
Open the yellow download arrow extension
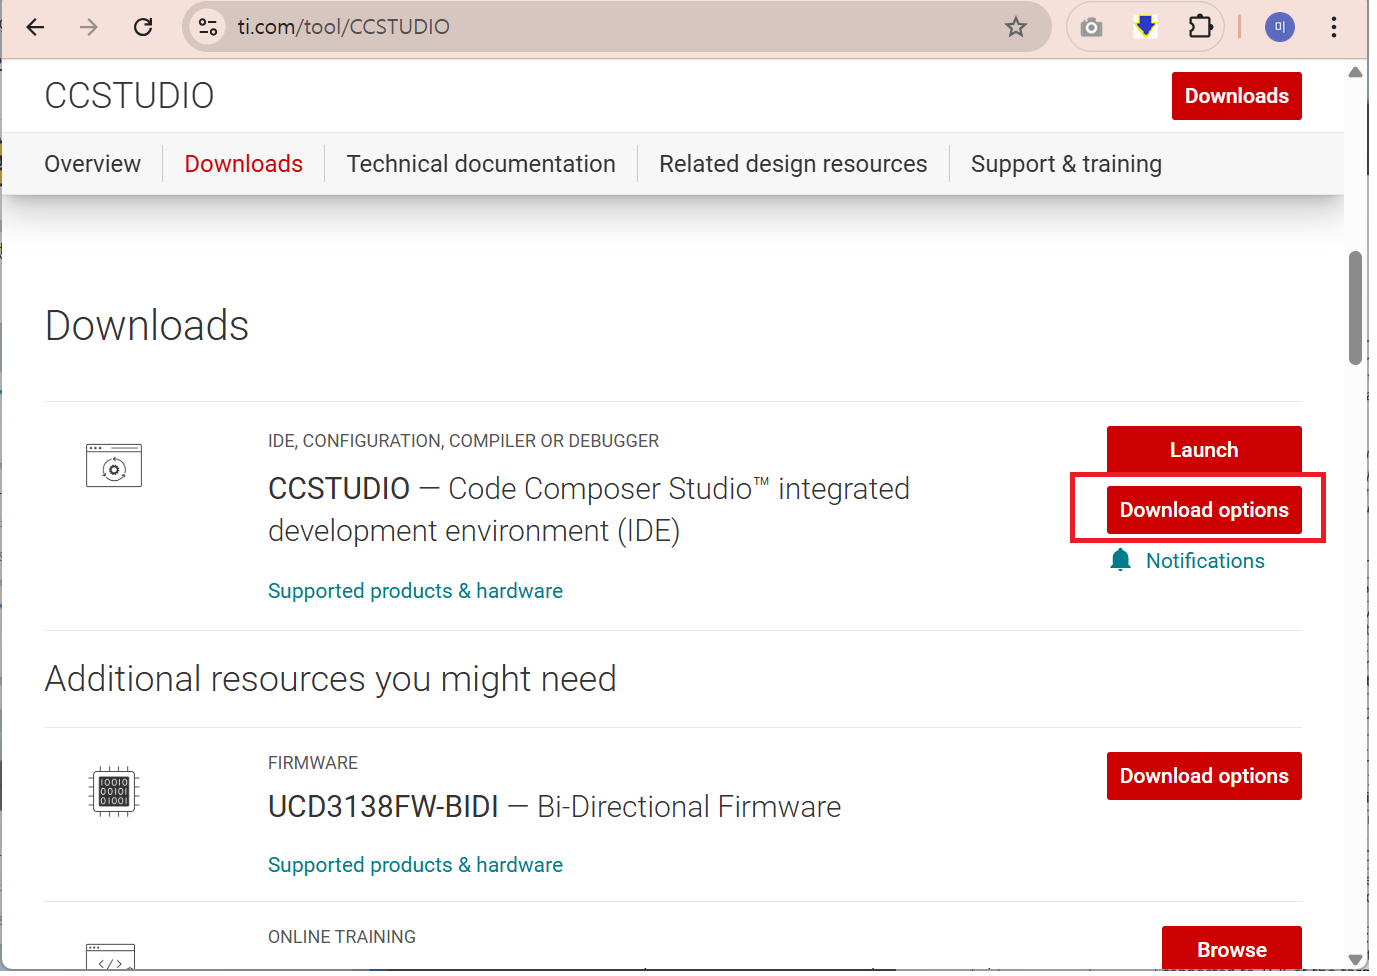pos(1145,27)
